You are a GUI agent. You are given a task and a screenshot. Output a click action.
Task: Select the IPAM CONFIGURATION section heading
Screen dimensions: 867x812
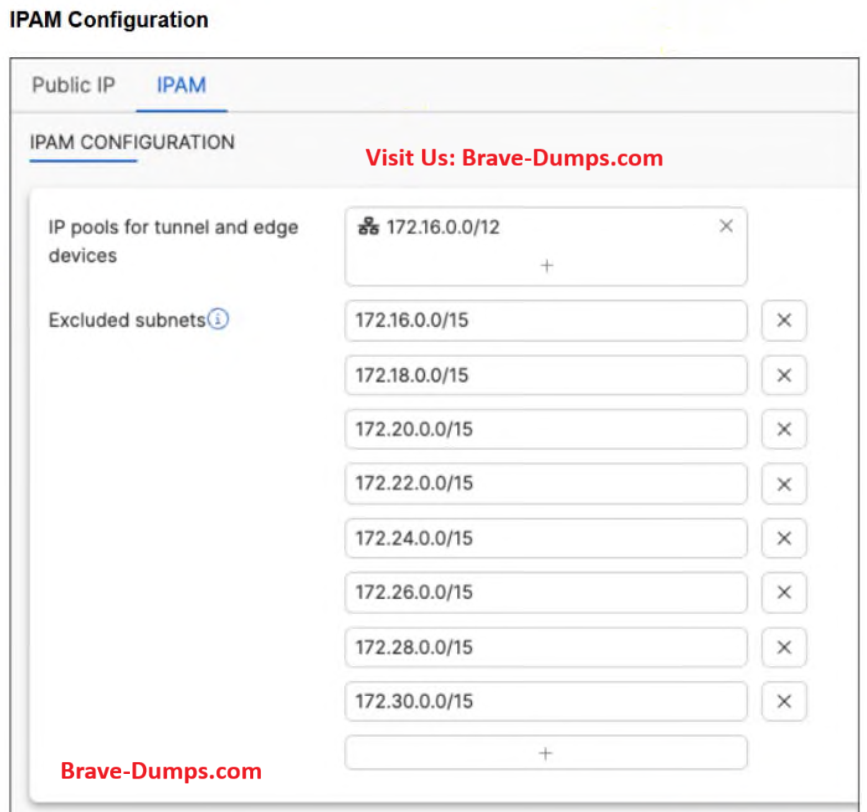click(x=132, y=142)
